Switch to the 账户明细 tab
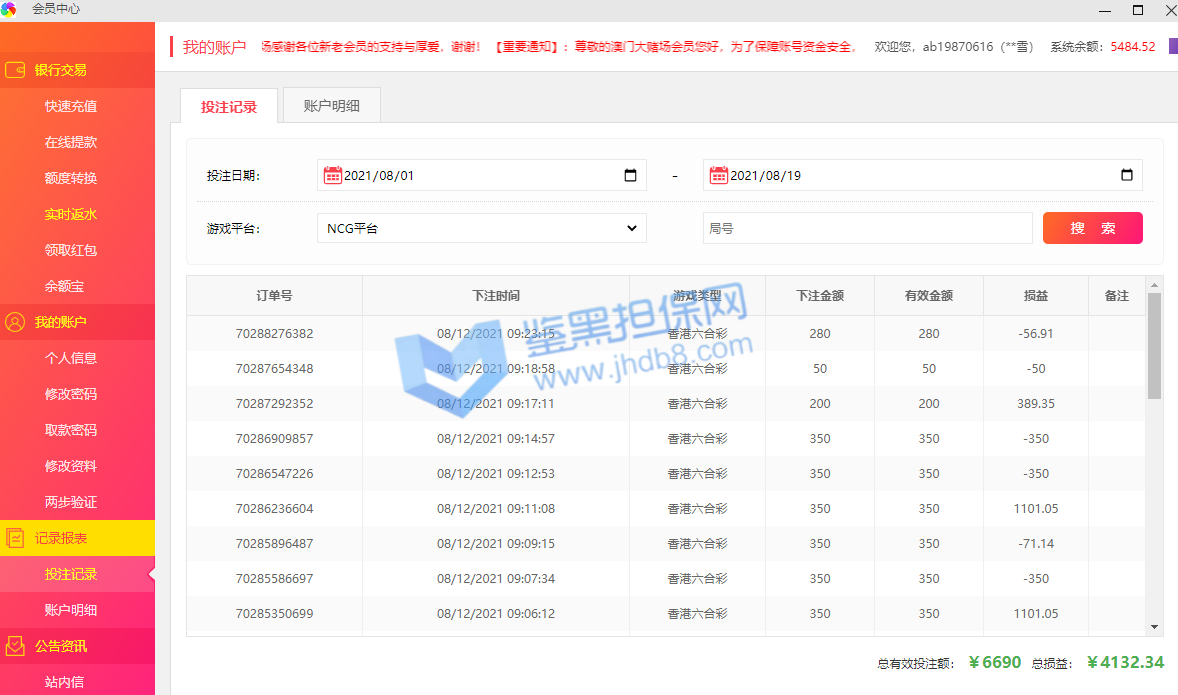The height and width of the screenshot is (695, 1178). (x=331, y=106)
